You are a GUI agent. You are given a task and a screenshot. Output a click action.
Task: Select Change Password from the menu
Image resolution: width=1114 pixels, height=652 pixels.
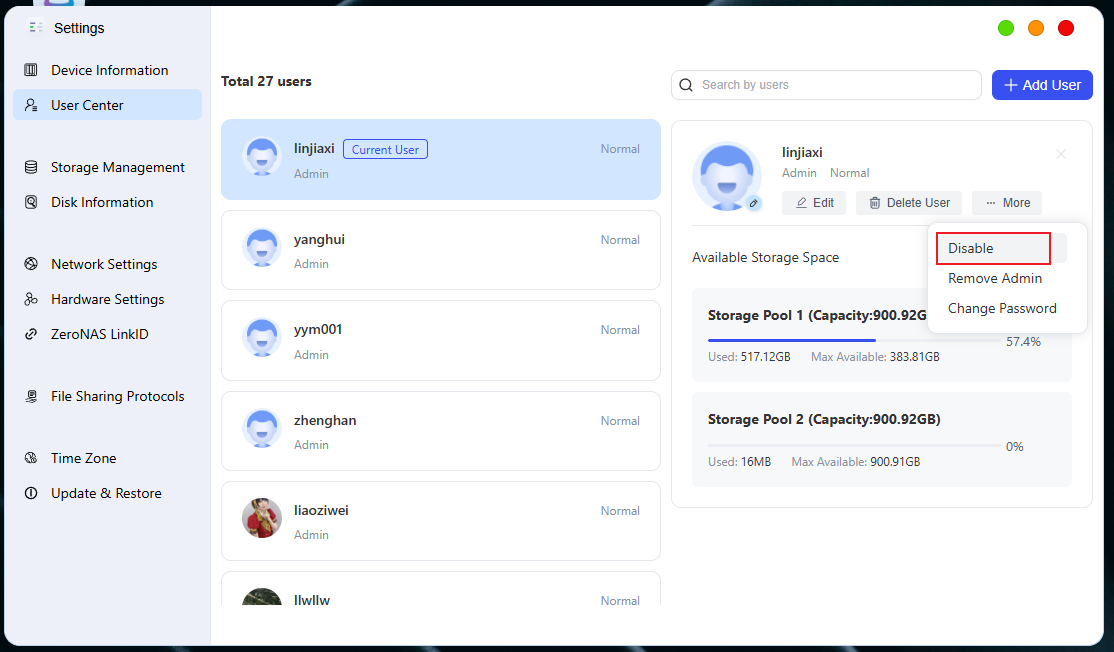click(x=1002, y=308)
